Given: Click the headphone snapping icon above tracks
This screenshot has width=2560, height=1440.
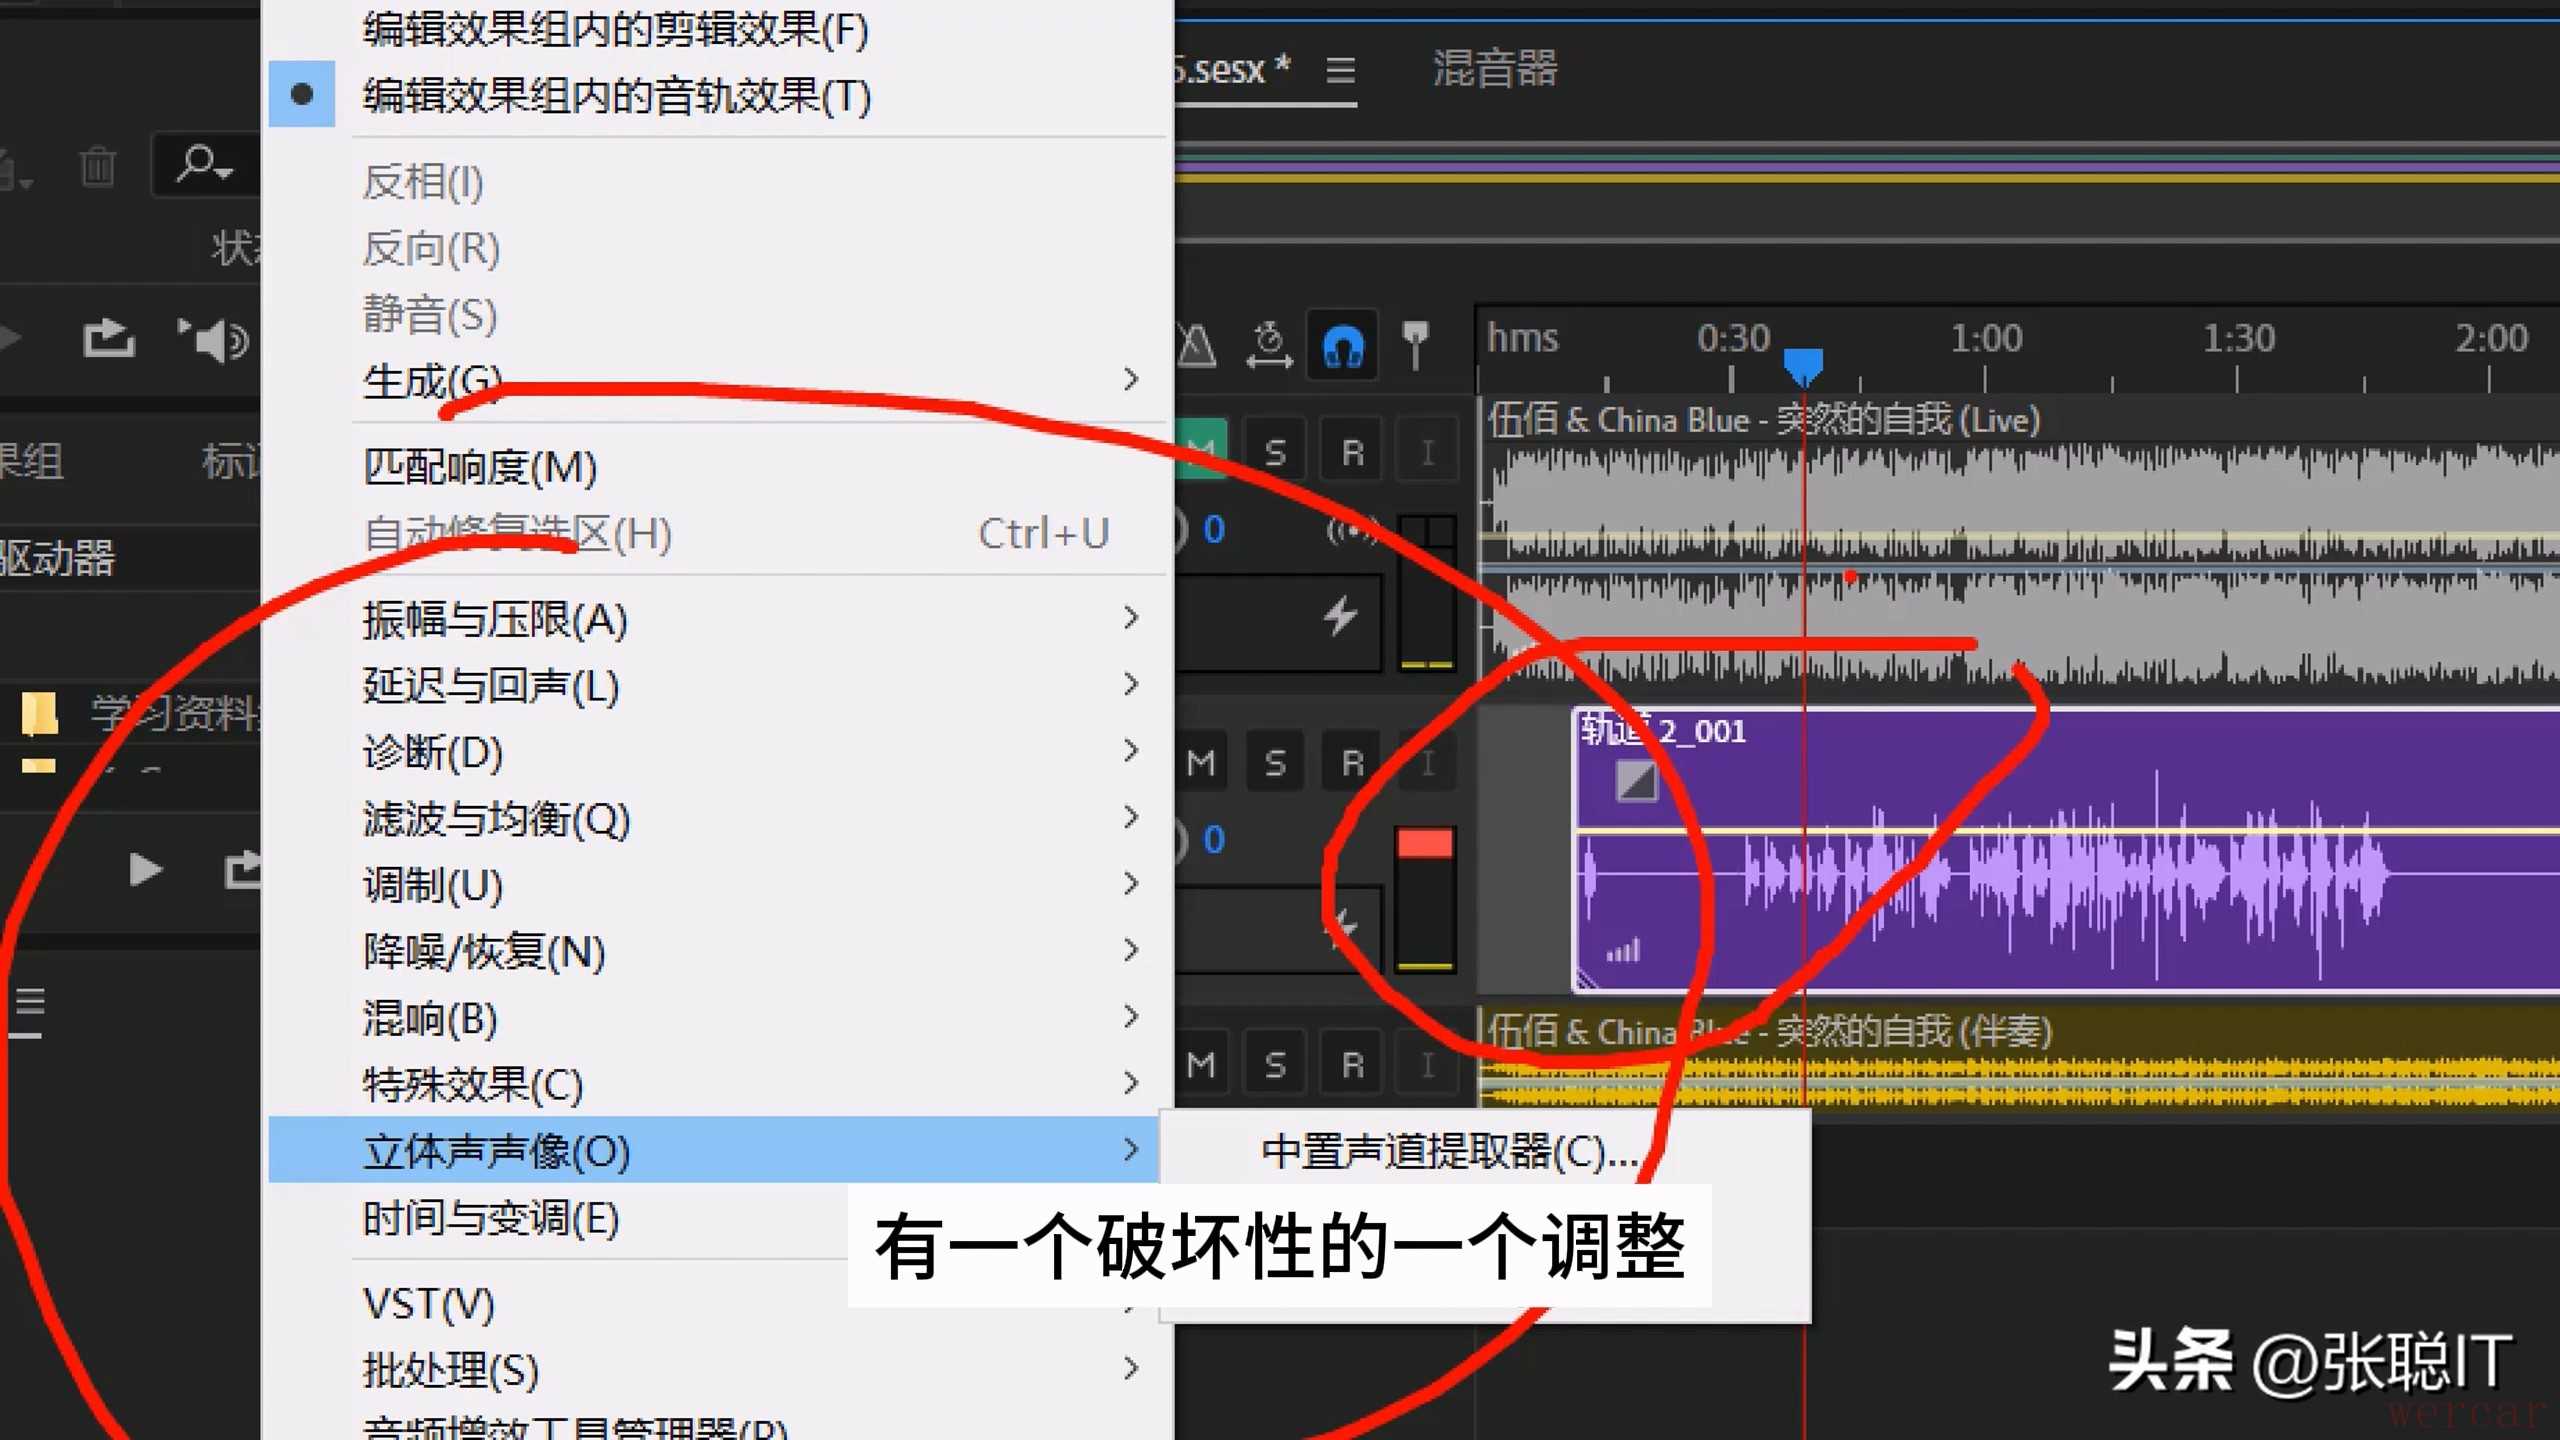Looking at the screenshot, I should coord(1343,347).
